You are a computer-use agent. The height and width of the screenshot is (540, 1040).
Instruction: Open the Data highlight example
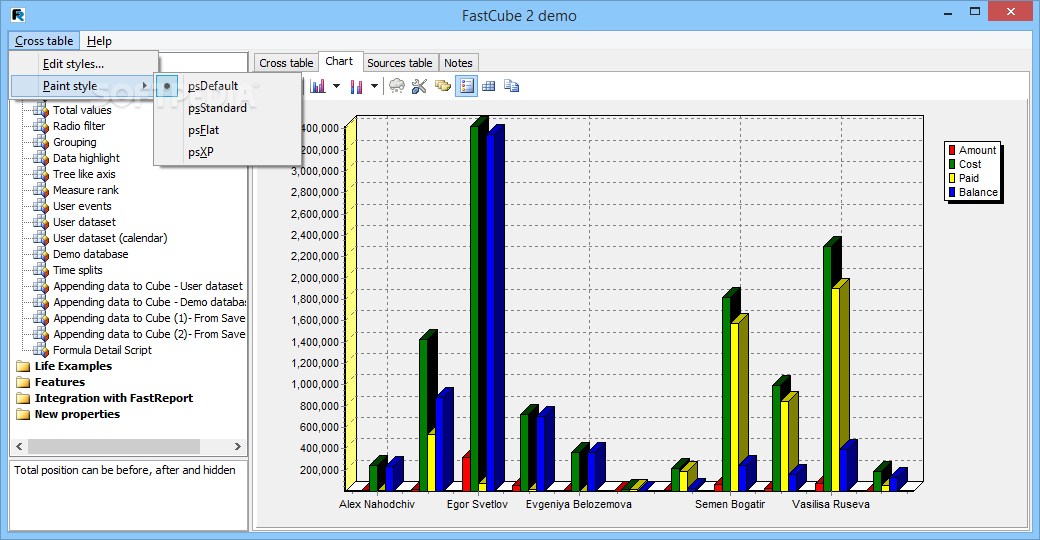coord(86,158)
